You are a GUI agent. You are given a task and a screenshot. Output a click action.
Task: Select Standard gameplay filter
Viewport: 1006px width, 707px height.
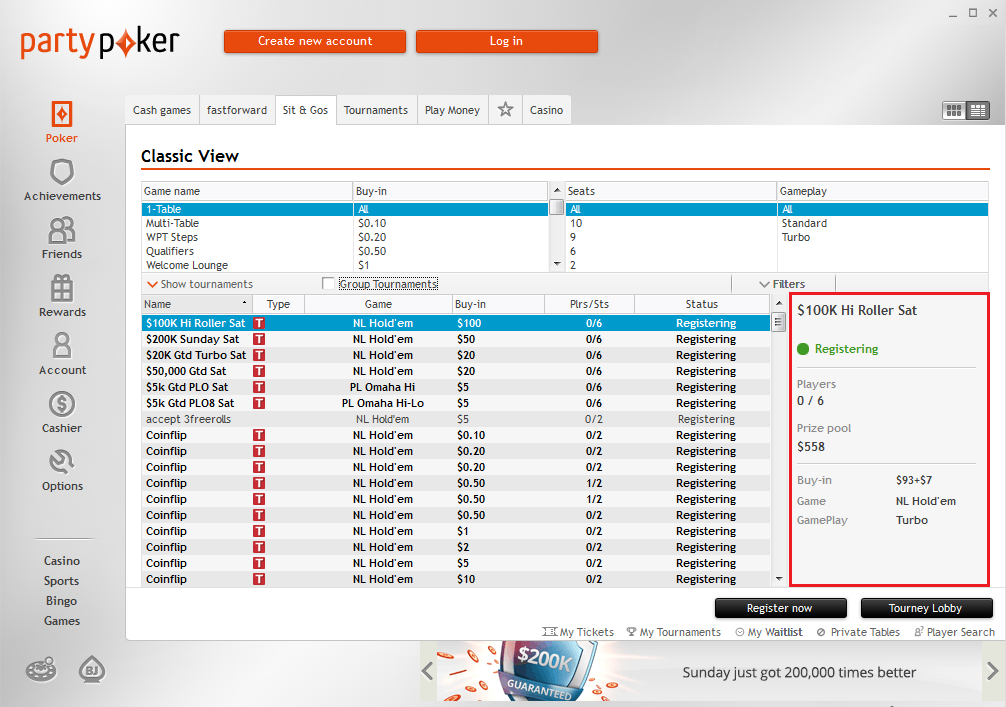coord(883,223)
